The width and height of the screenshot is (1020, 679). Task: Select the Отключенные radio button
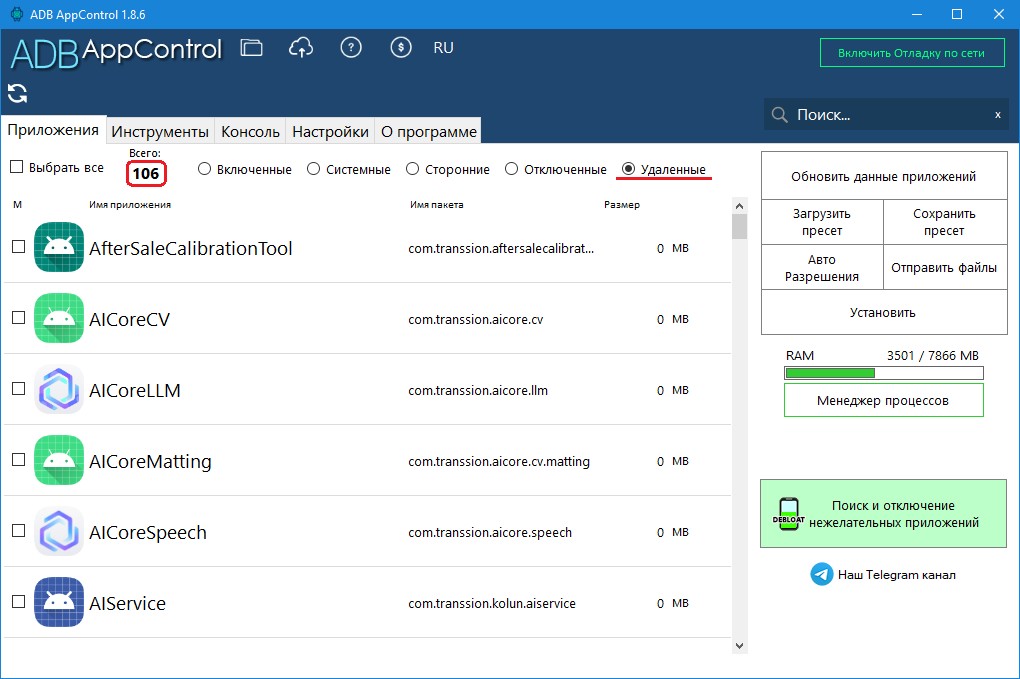[x=511, y=169]
